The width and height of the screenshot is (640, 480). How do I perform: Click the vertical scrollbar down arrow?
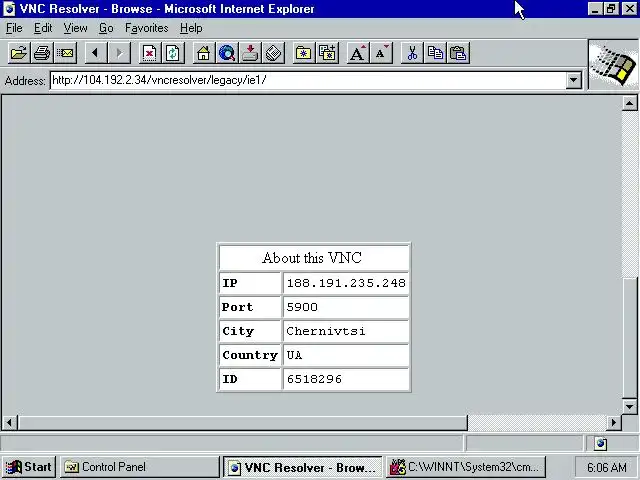[629, 406]
